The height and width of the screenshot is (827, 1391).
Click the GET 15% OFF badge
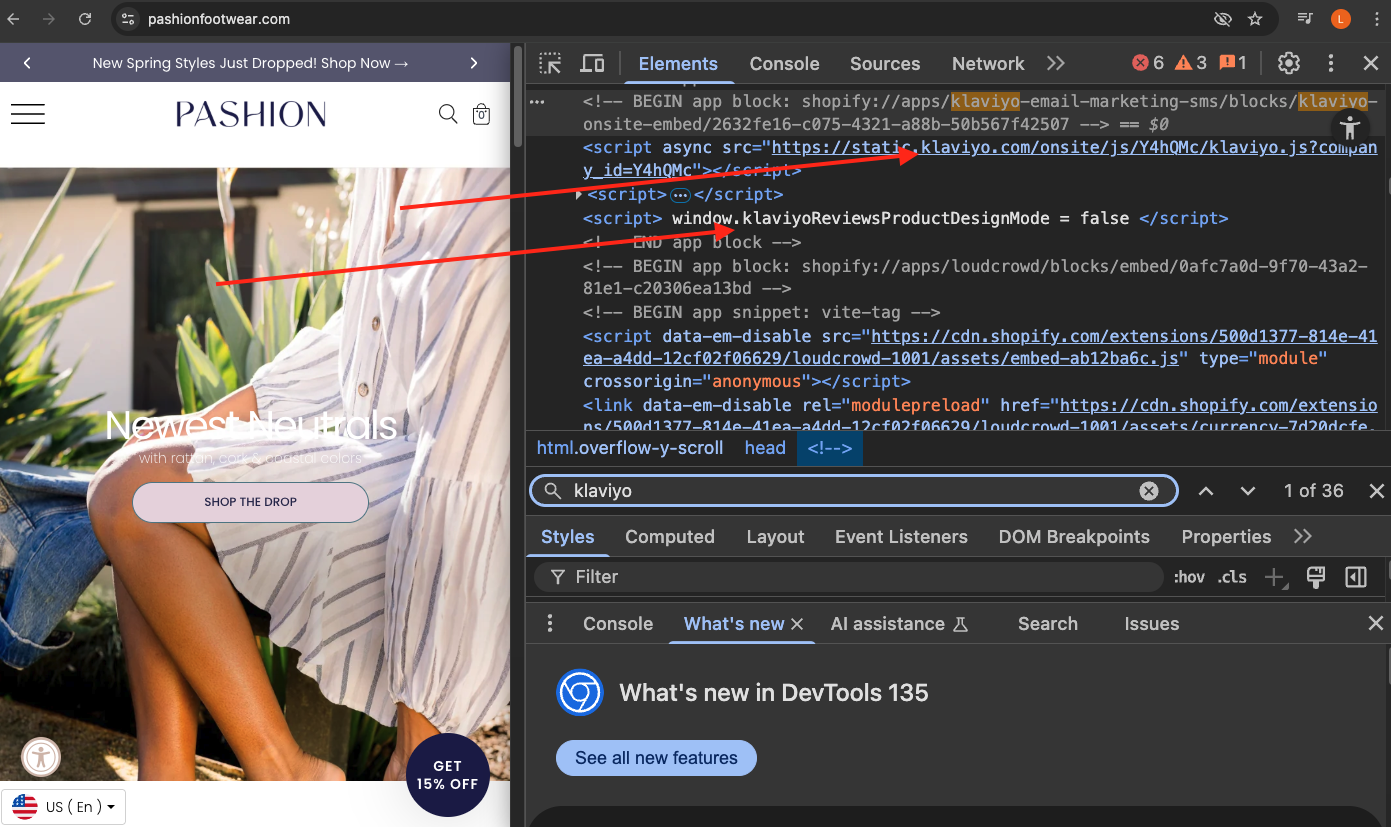pos(447,776)
